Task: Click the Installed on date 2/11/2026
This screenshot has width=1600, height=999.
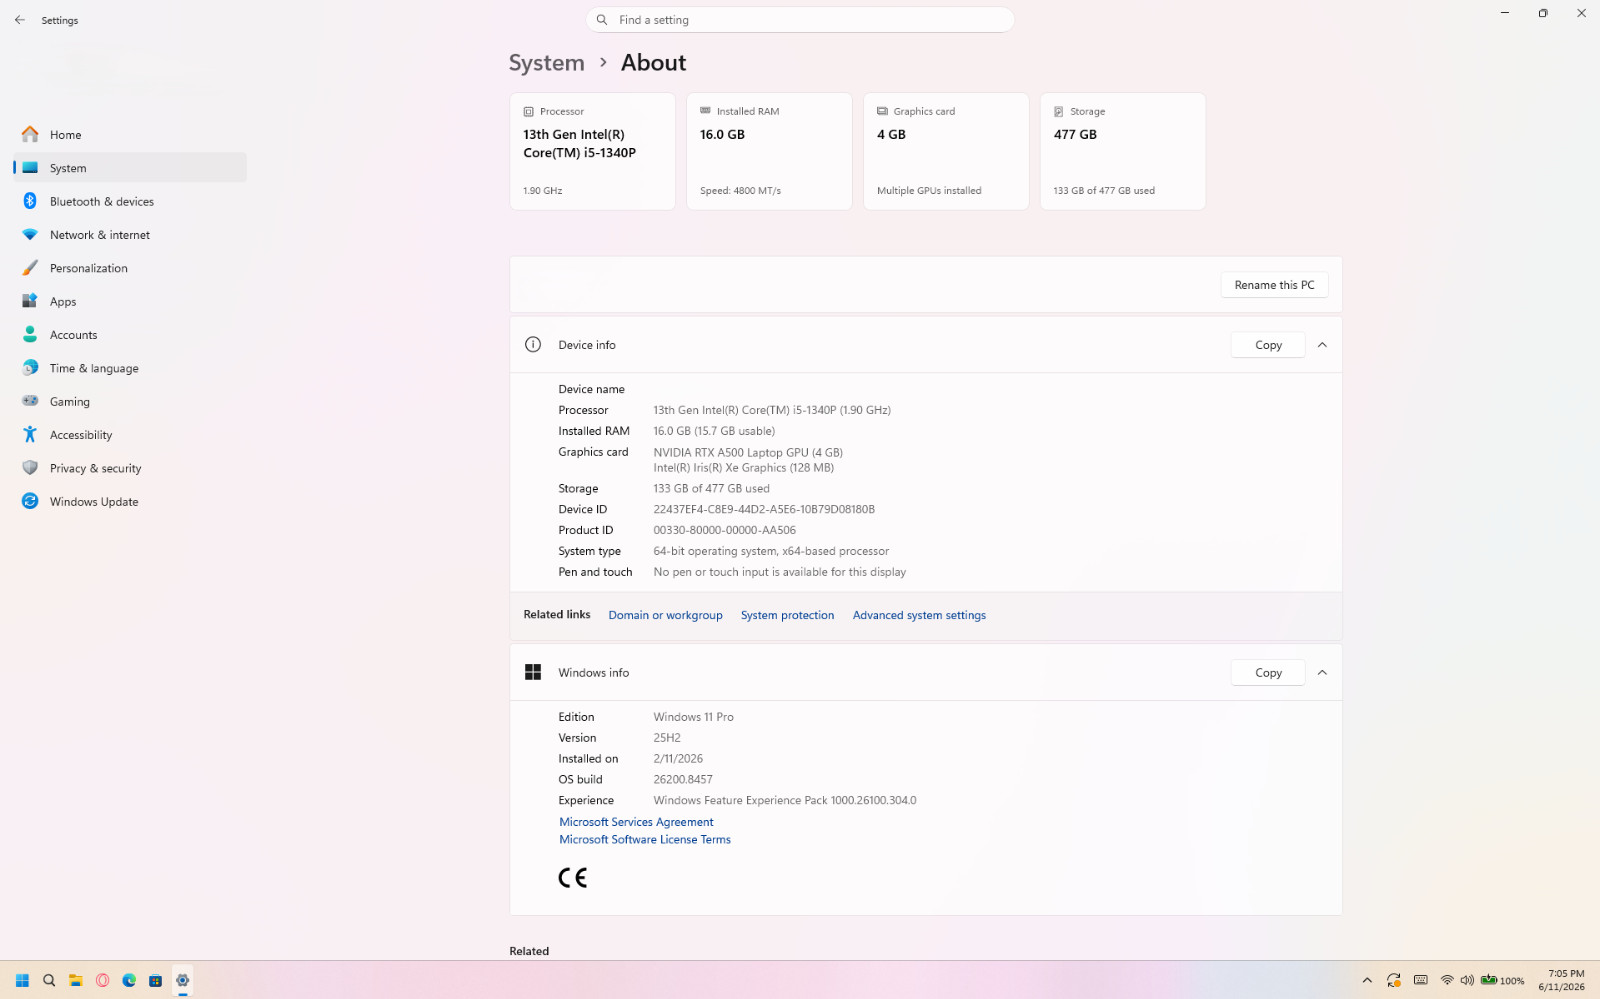Action: (x=678, y=759)
